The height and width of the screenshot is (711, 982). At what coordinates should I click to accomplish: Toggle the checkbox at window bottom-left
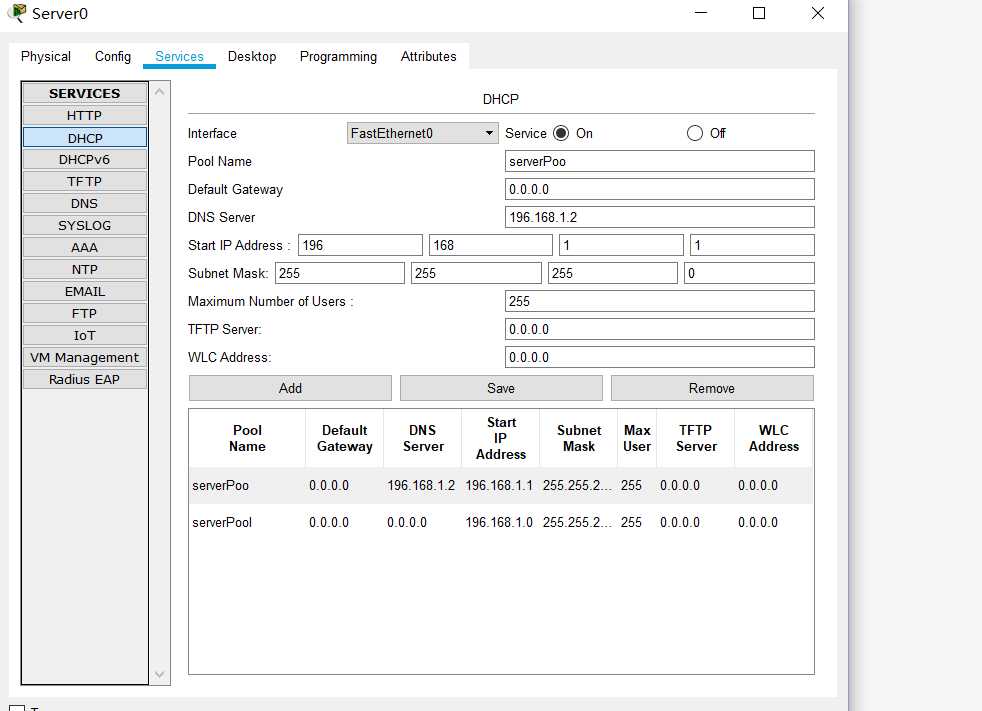[17, 708]
